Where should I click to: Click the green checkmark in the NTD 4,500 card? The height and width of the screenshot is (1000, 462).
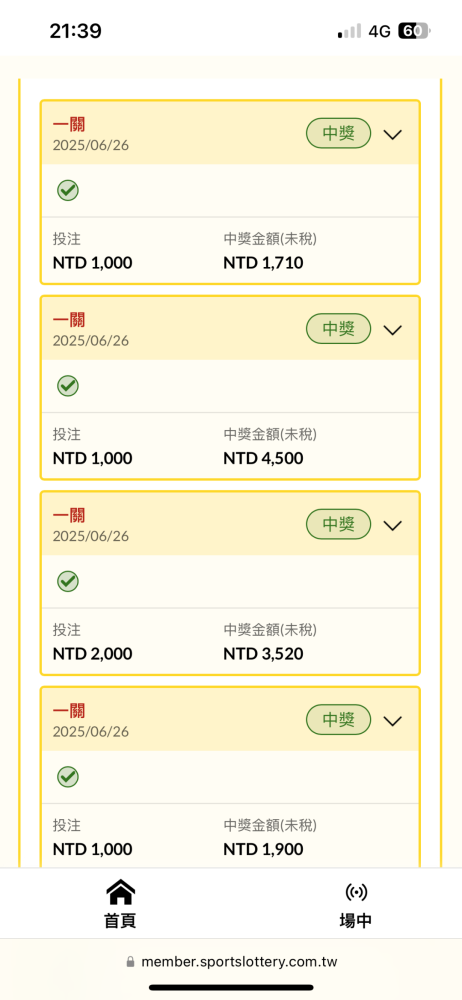(68, 386)
